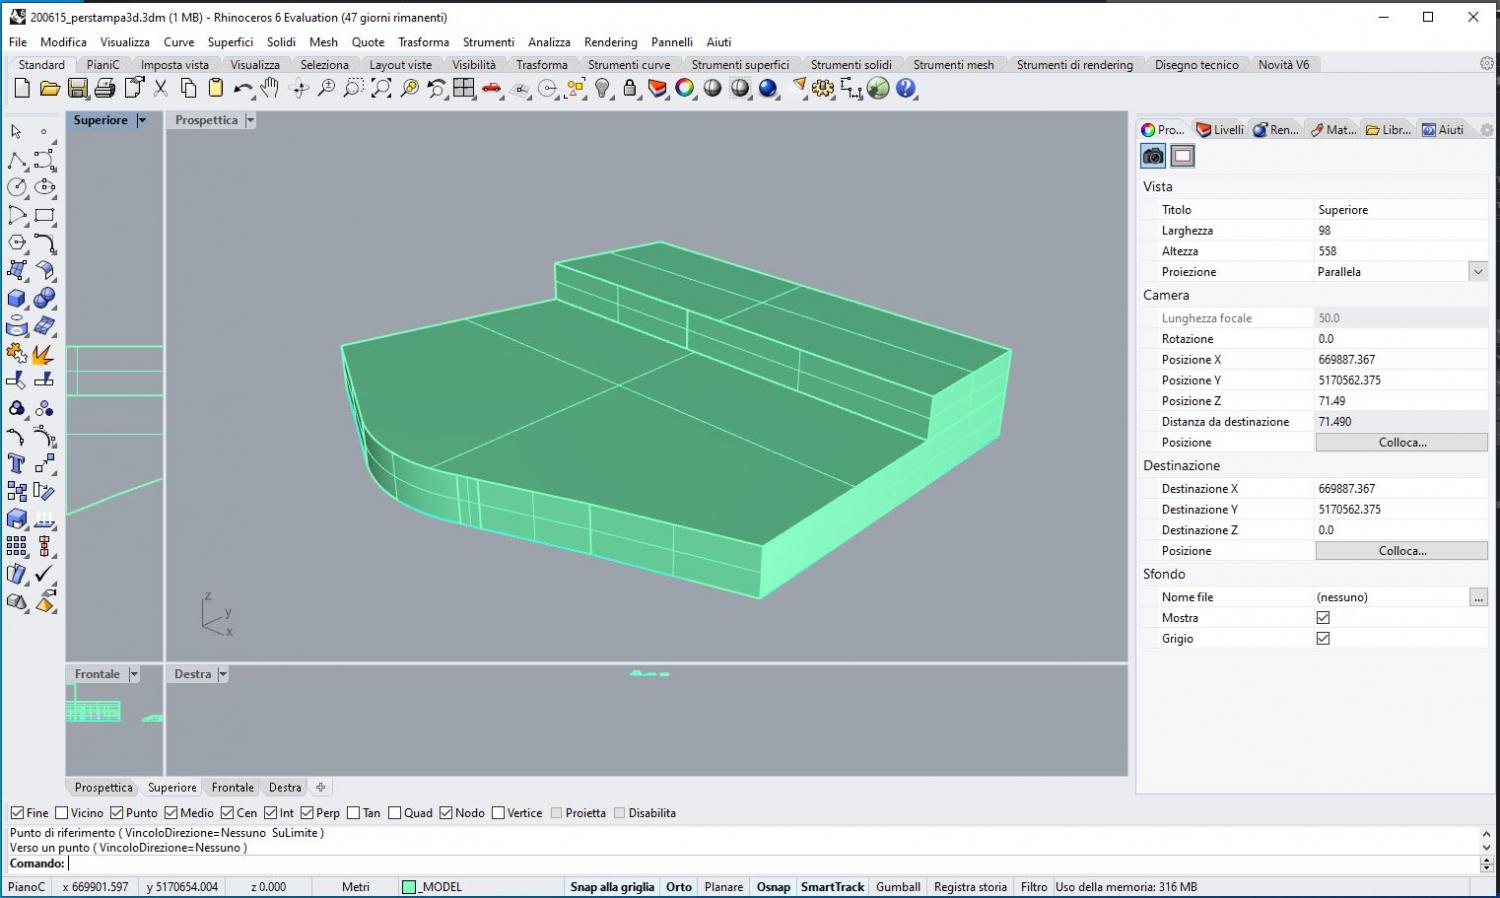
Task: Click the Undo arrow icon
Action: 242,89
